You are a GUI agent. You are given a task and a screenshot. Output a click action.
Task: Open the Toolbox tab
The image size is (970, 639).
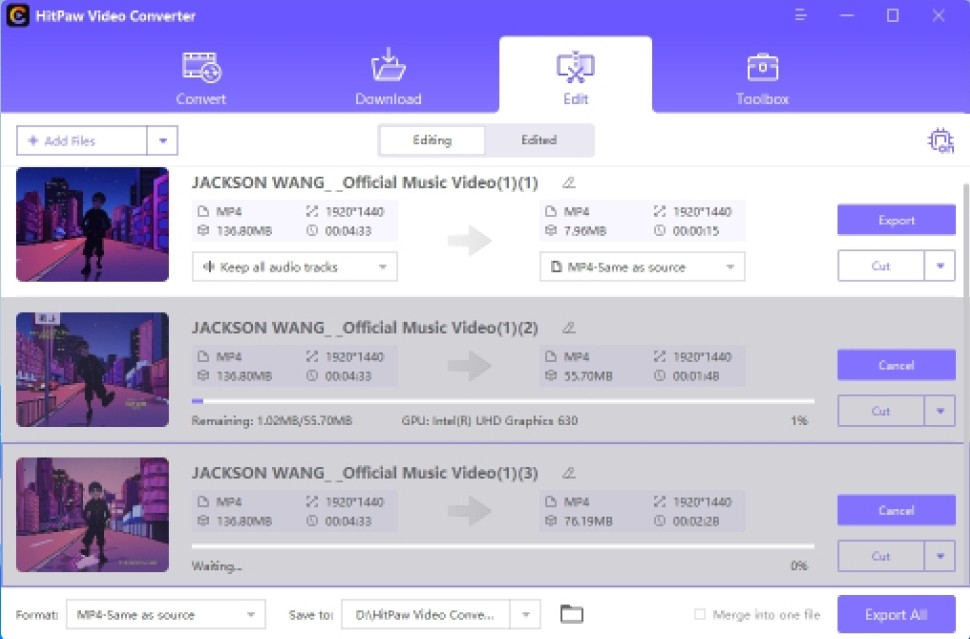pyautogui.click(x=762, y=78)
